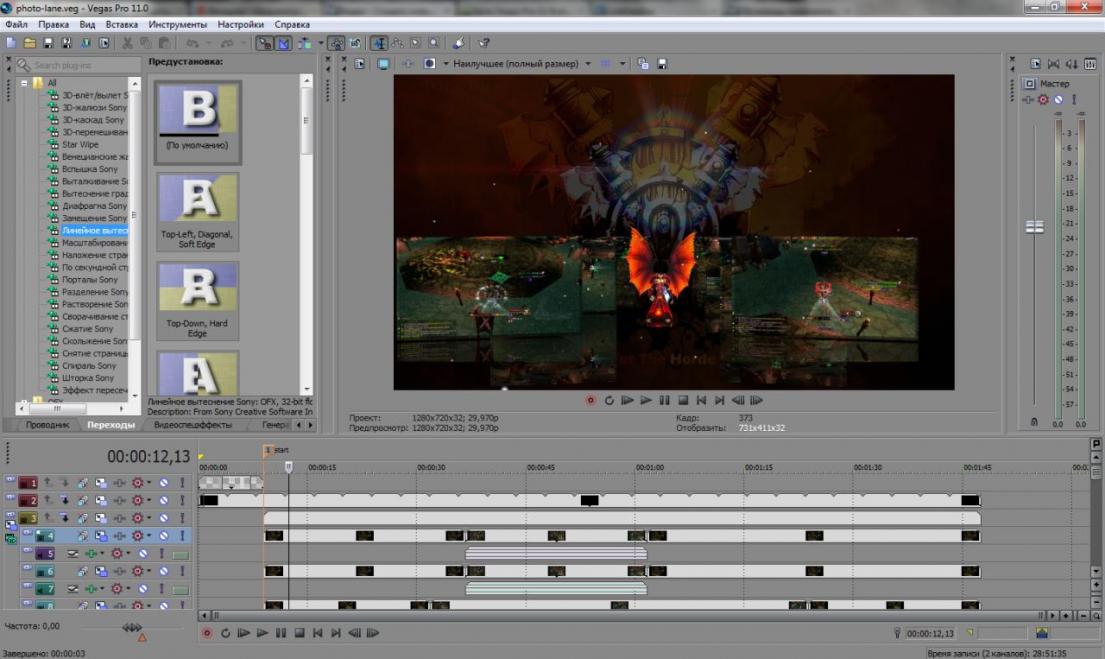
Task: Click the record button under the timeline
Action: click(x=207, y=633)
